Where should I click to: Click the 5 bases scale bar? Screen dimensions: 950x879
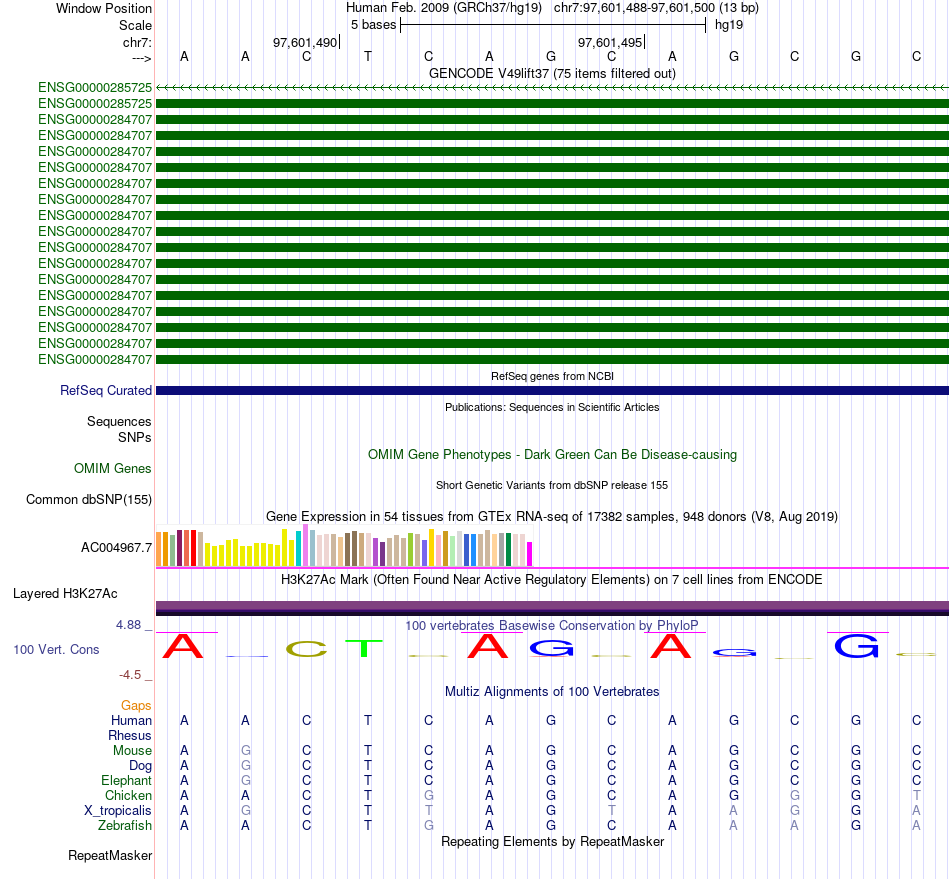553,25
